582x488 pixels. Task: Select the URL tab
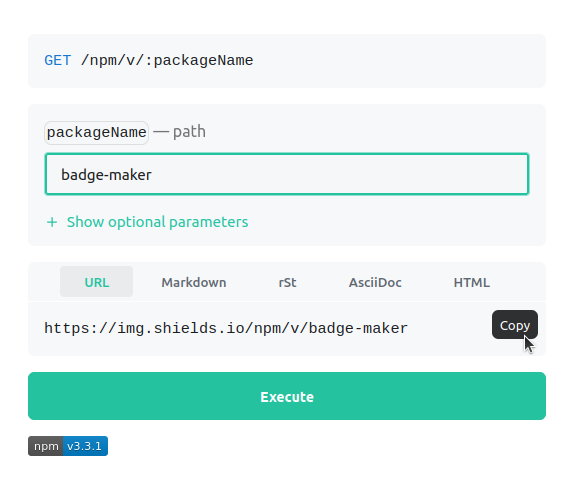coord(97,282)
